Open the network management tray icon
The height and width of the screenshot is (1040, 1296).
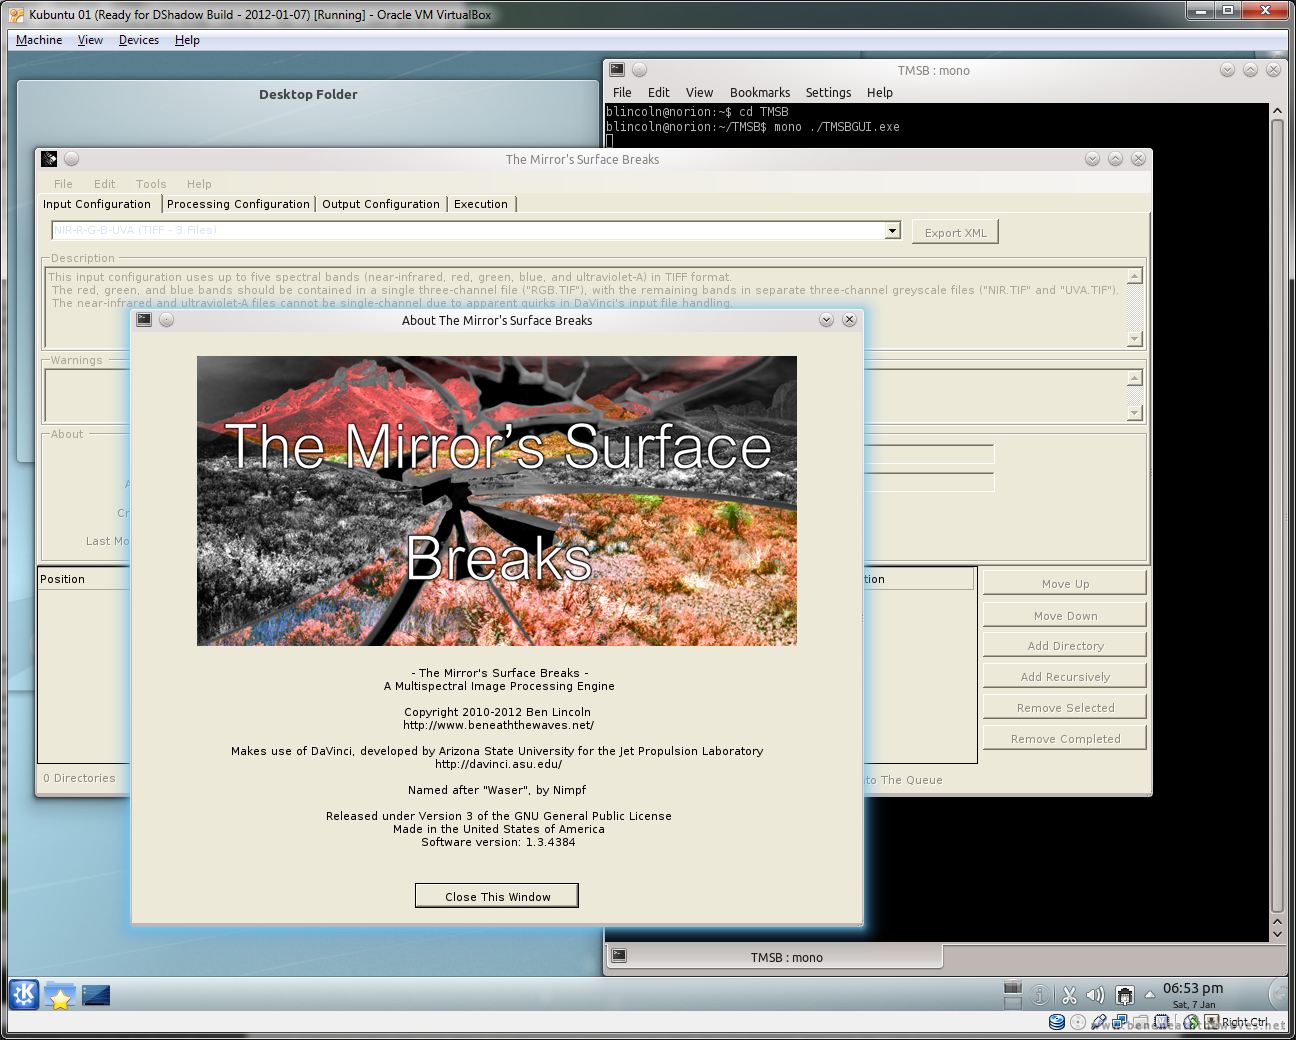[1124, 995]
